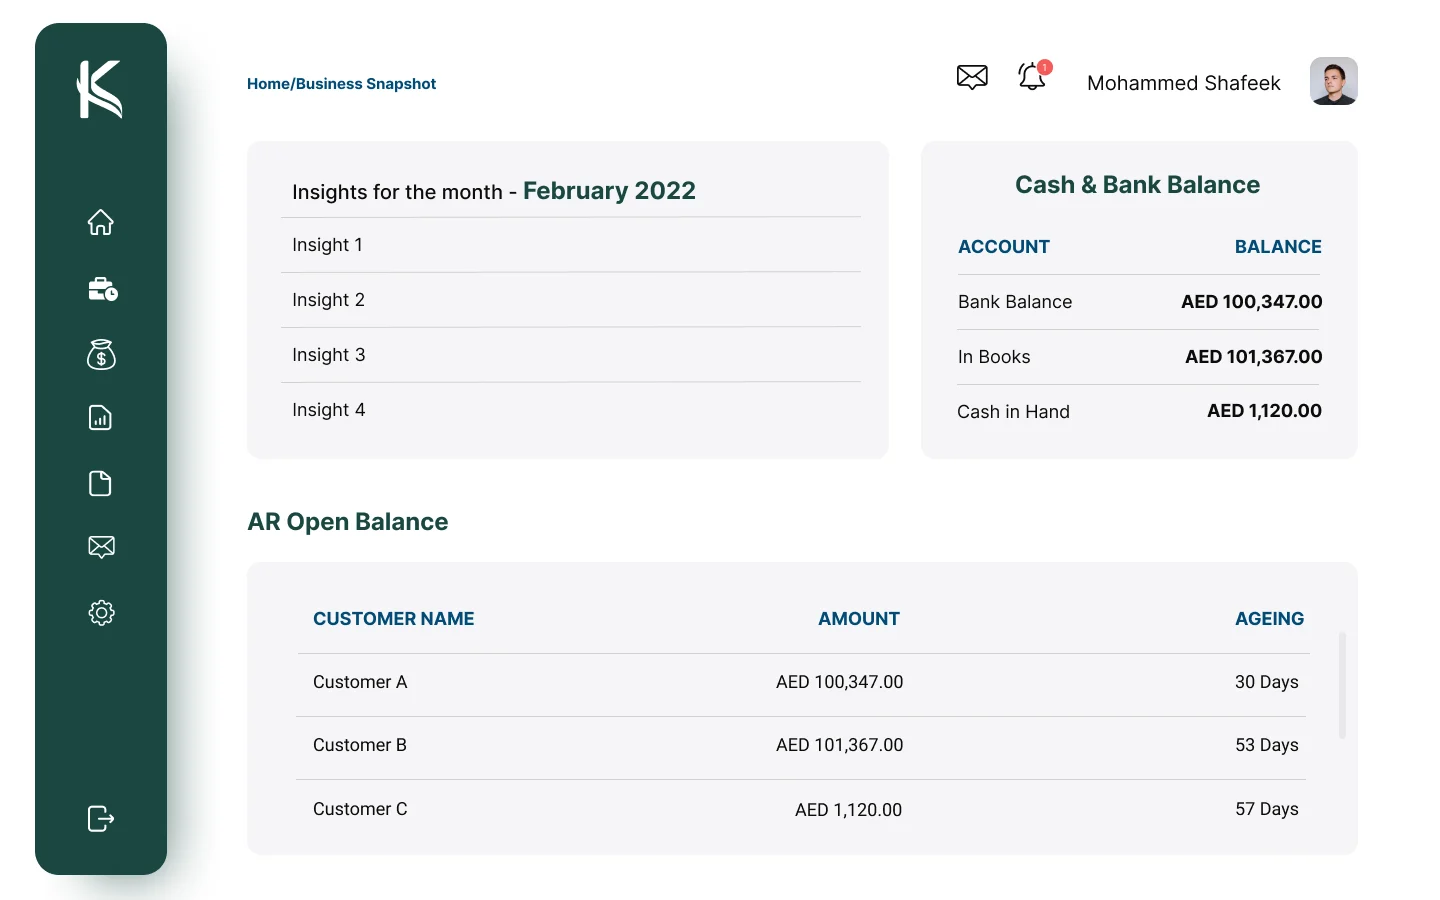Open the chart report sidebar icon
This screenshot has height=900, width=1440.
tap(100, 418)
